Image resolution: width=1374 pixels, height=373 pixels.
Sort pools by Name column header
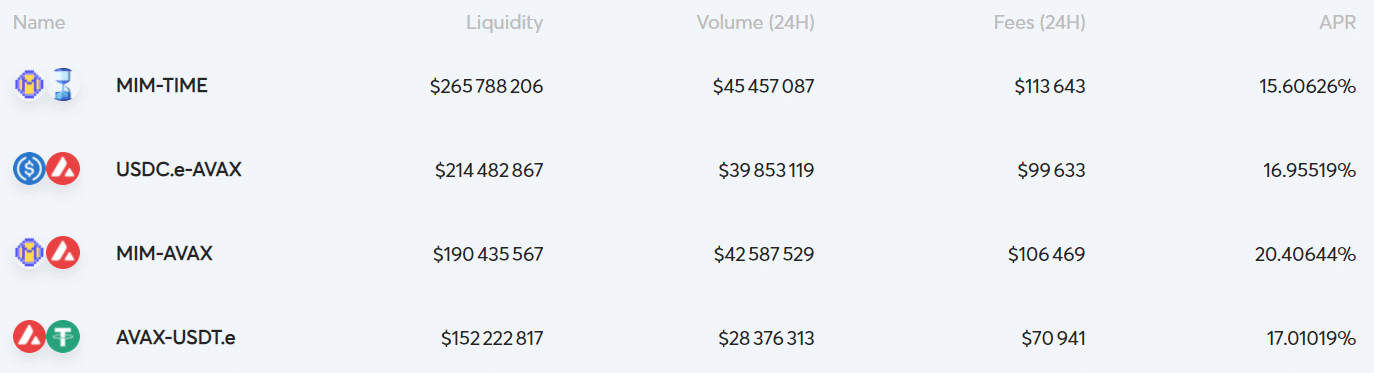point(39,22)
